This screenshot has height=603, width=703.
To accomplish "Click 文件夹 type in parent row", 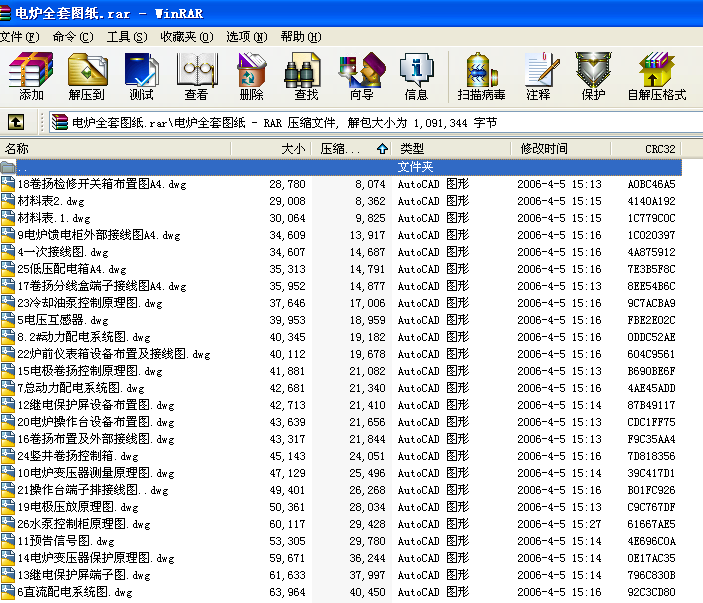I will (x=415, y=167).
